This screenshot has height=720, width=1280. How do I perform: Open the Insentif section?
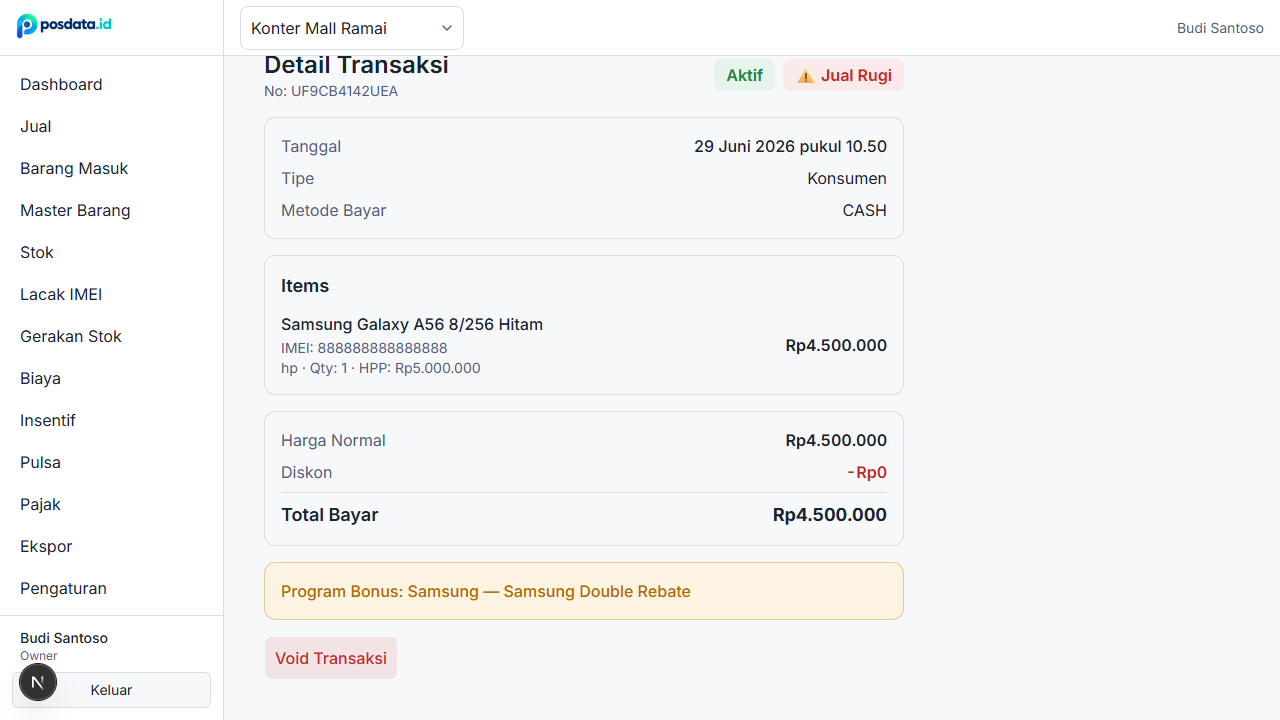[48, 420]
